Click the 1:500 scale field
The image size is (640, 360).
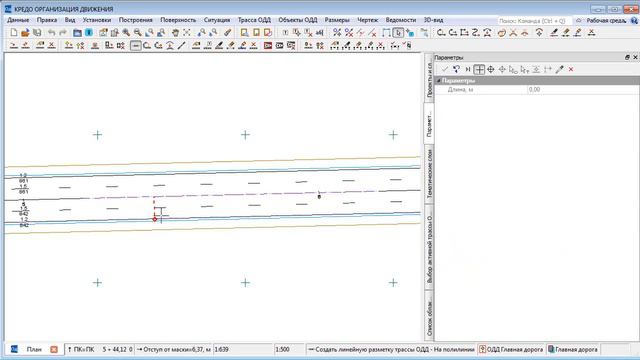[289, 349]
